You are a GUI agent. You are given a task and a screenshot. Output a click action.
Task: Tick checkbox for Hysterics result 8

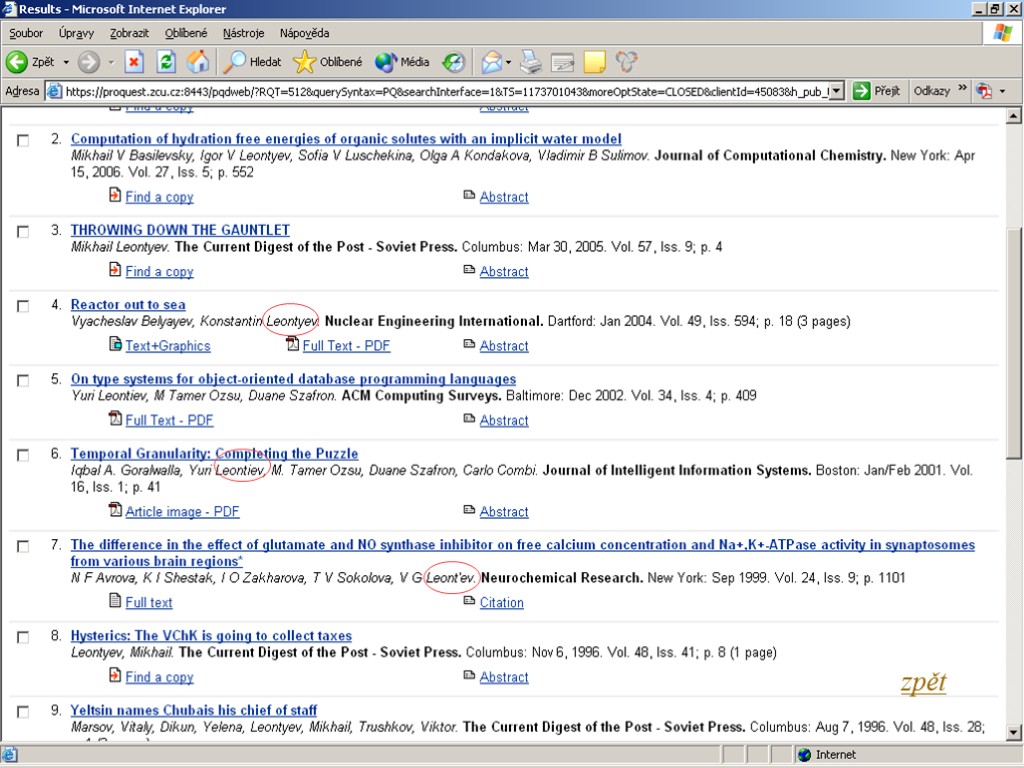point(23,637)
